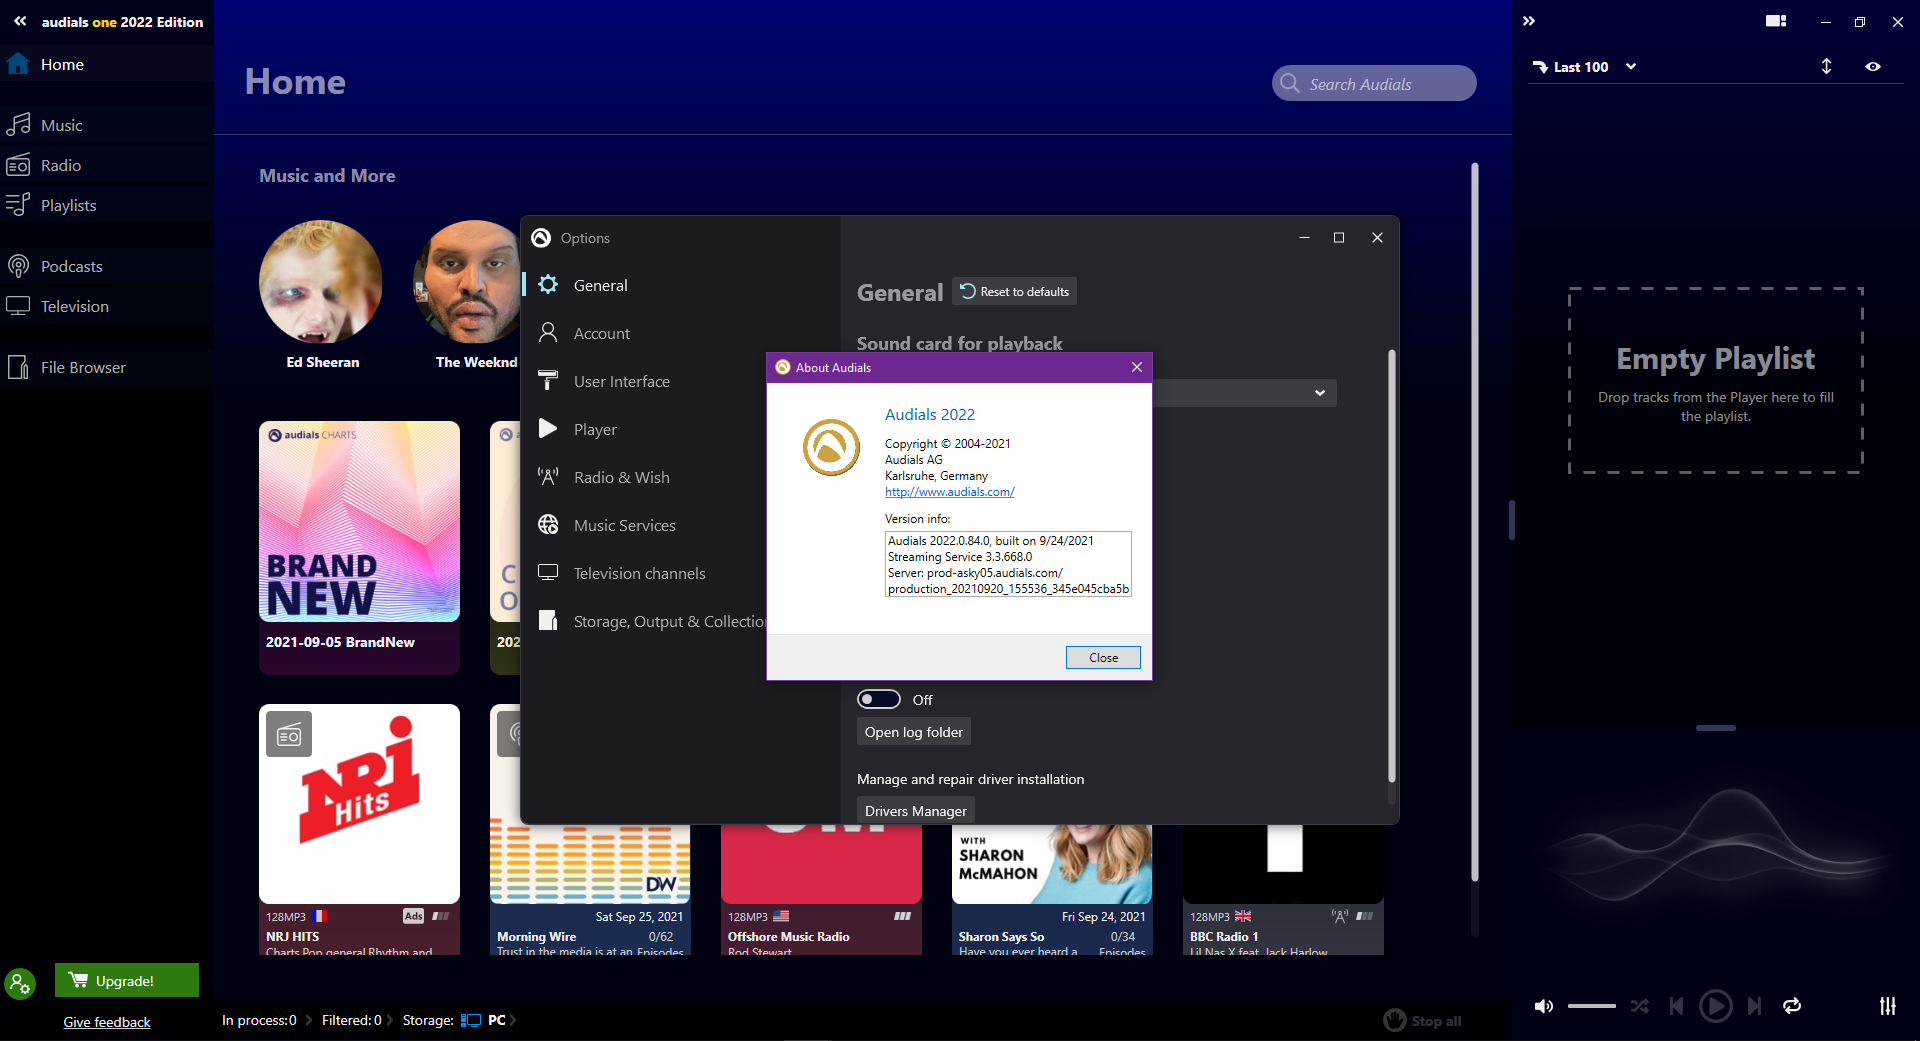Toggle repeat playback mode
1920x1041 pixels.
1792,1006
